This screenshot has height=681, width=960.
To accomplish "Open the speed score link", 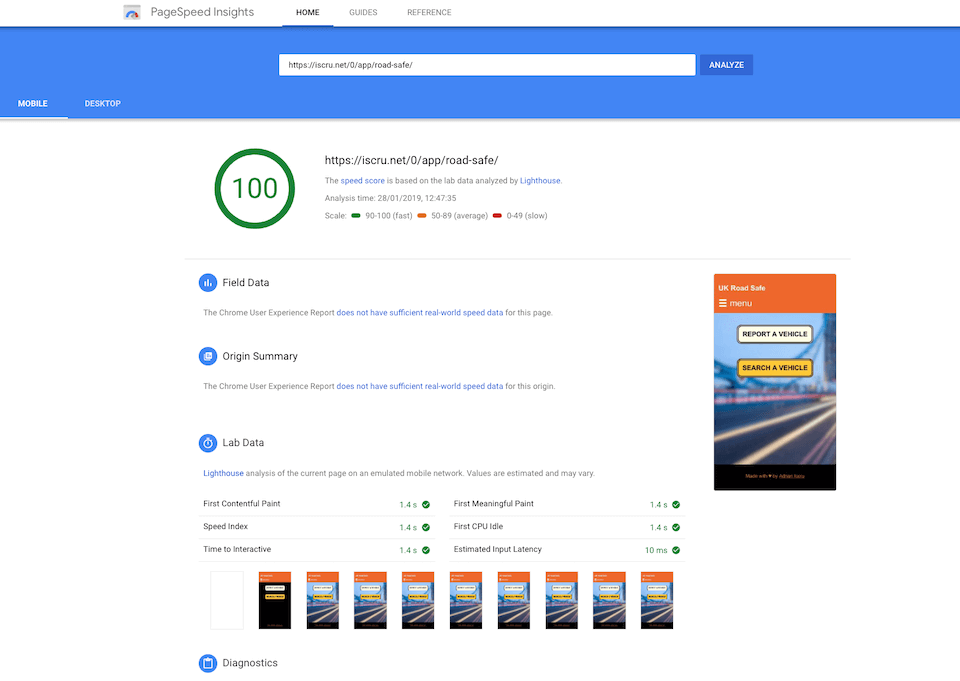I will 362,181.
